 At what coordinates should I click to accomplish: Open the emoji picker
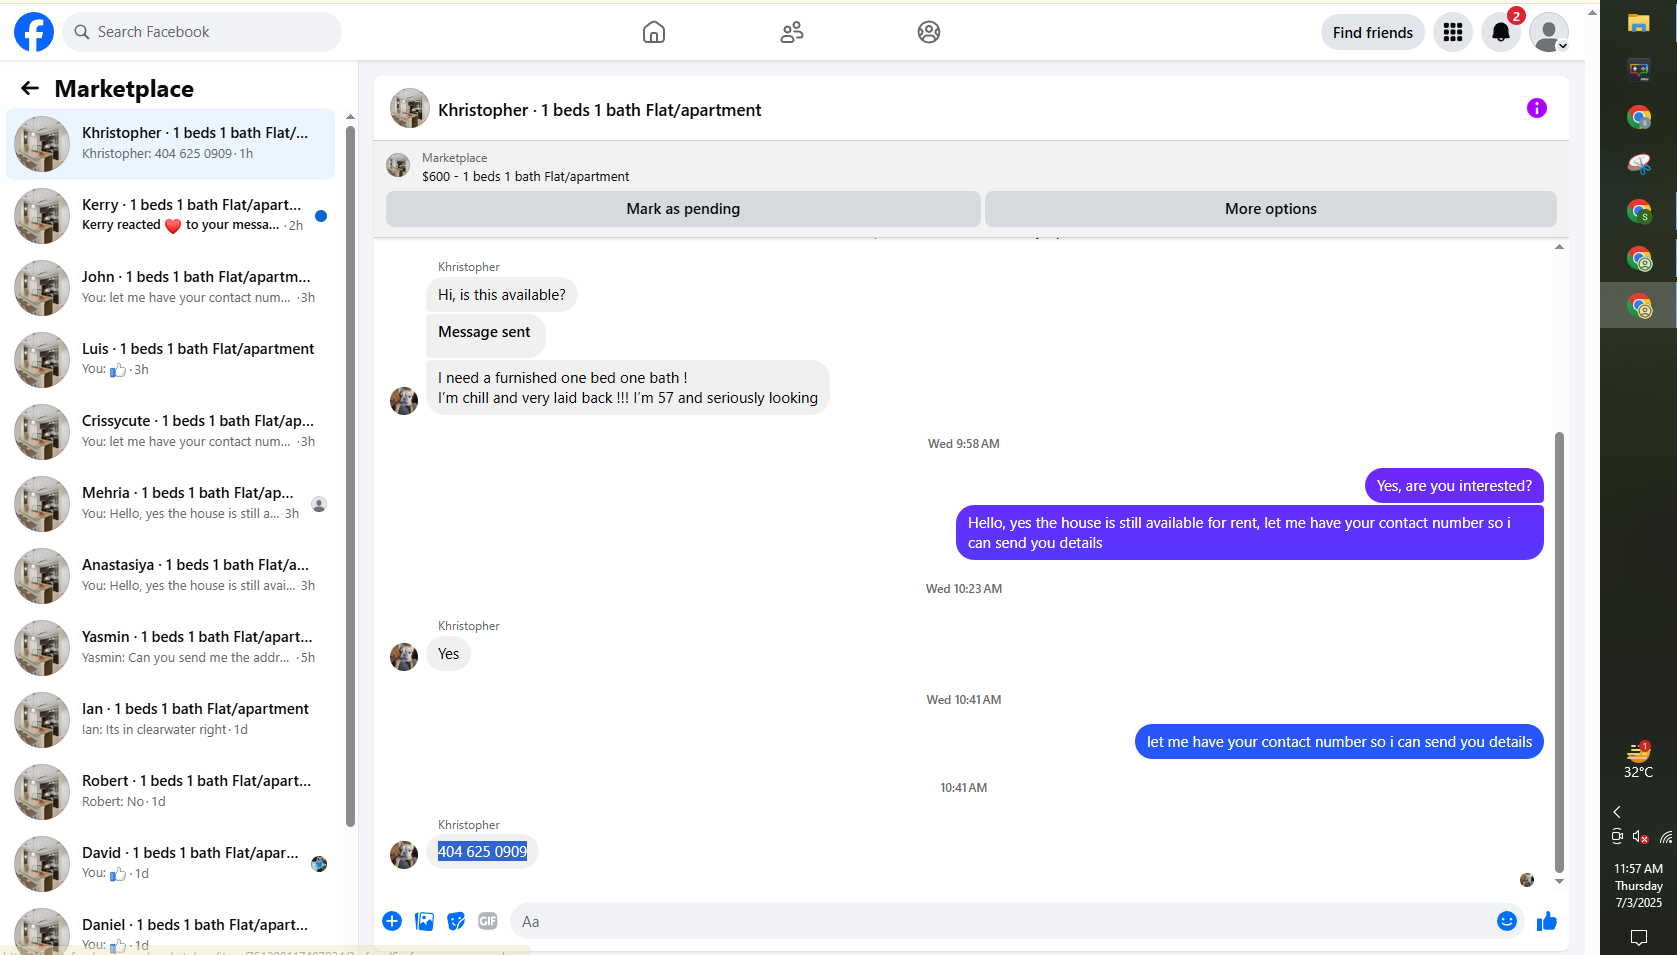click(1507, 921)
